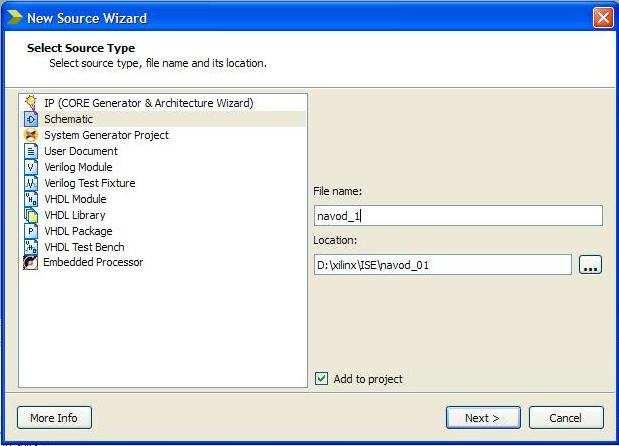
Task: Select VHDL Test Bench entry
Action: (x=84, y=247)
